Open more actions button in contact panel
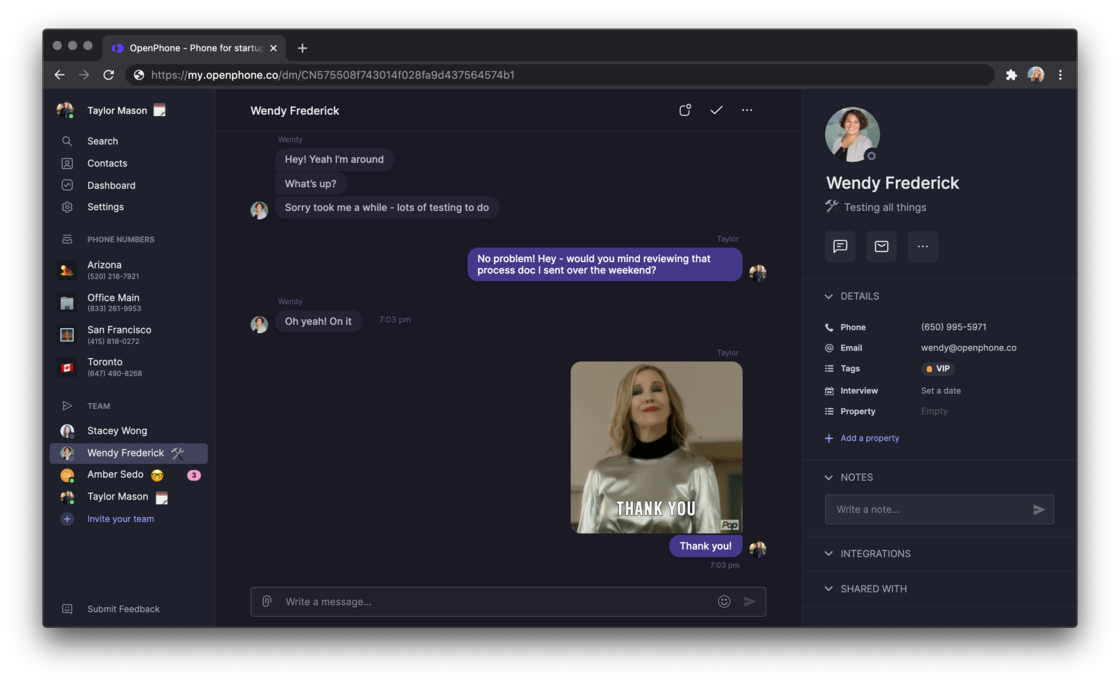1120x684 pixels. pyautogui.click(x=923, y=246)
